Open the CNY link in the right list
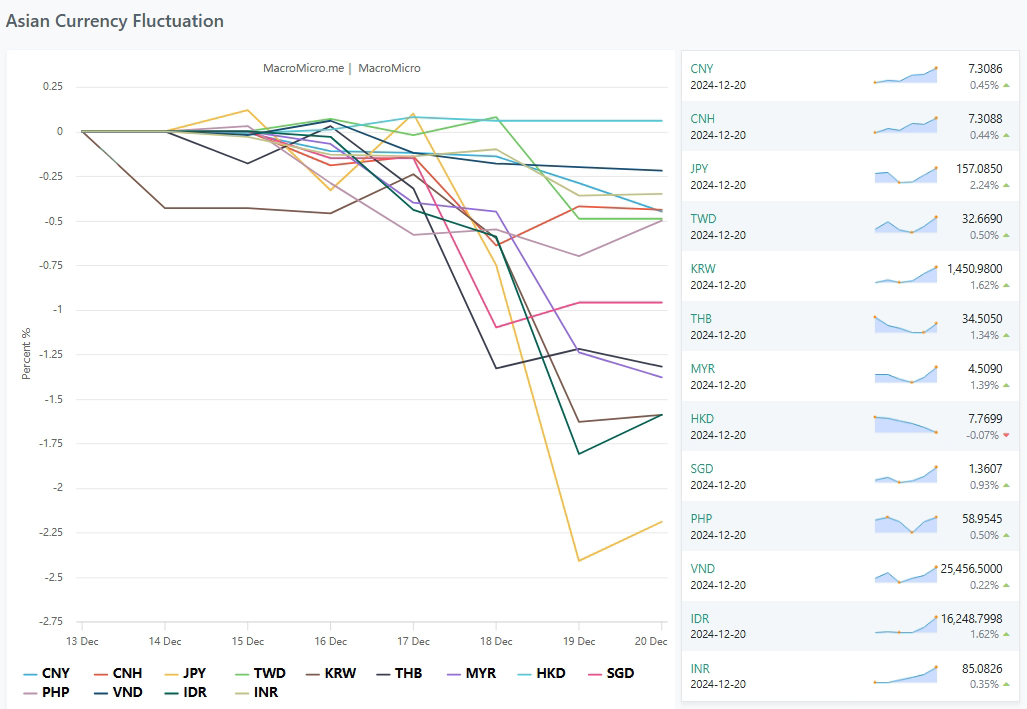Viewport: 1027px width, 709px height. pos(702,69)
